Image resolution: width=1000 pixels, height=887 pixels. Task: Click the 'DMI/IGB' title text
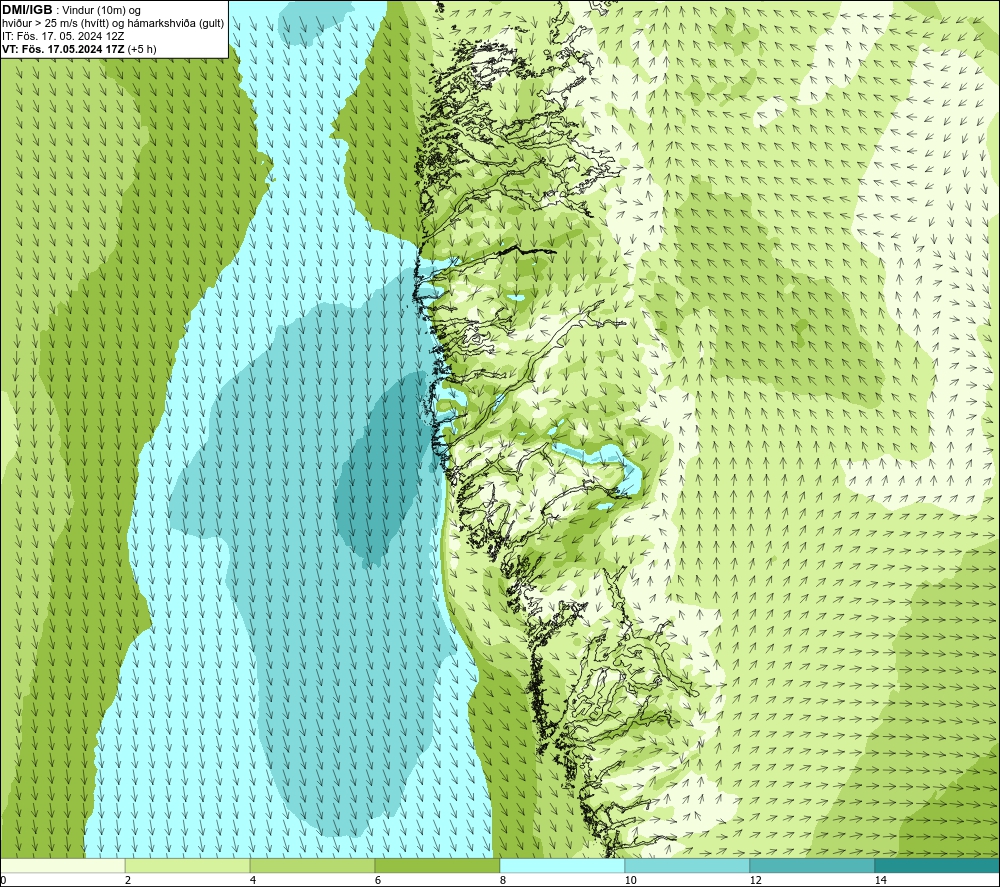pos(27,10)
